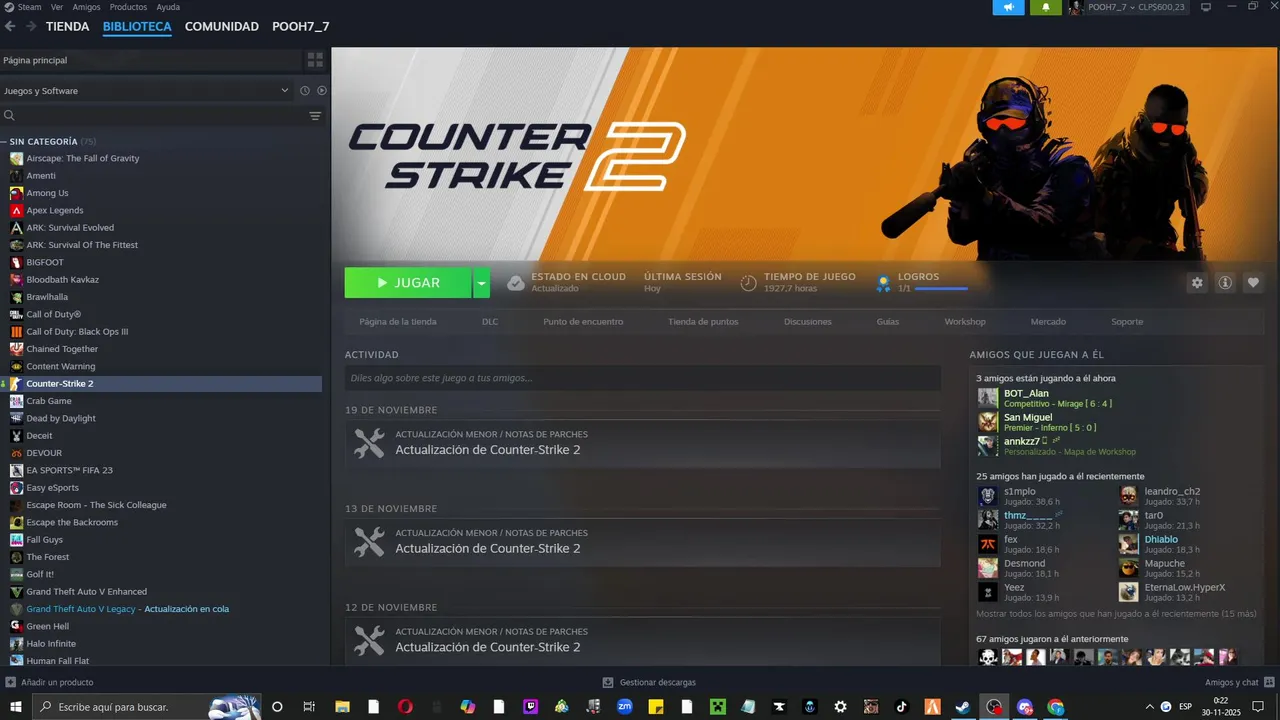Open Counter-Strike 2 settings gear

[1197, 283]
